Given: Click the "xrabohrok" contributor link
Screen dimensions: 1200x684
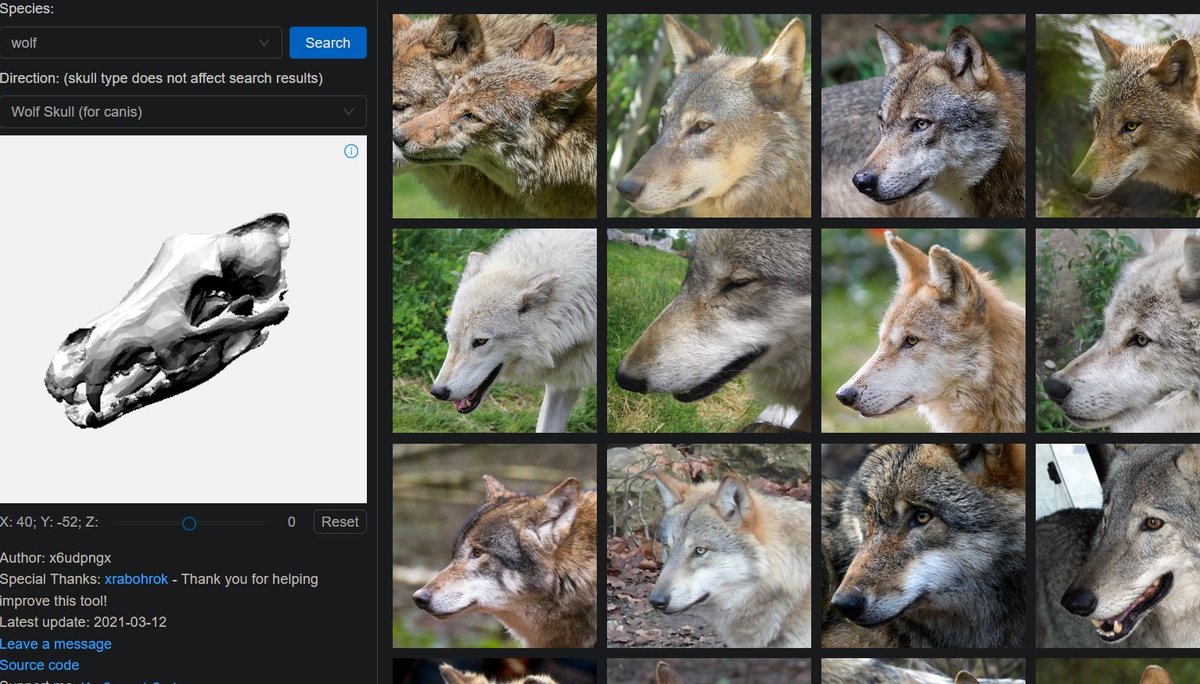Looking at the screenshot, I should tap(136, 579).
